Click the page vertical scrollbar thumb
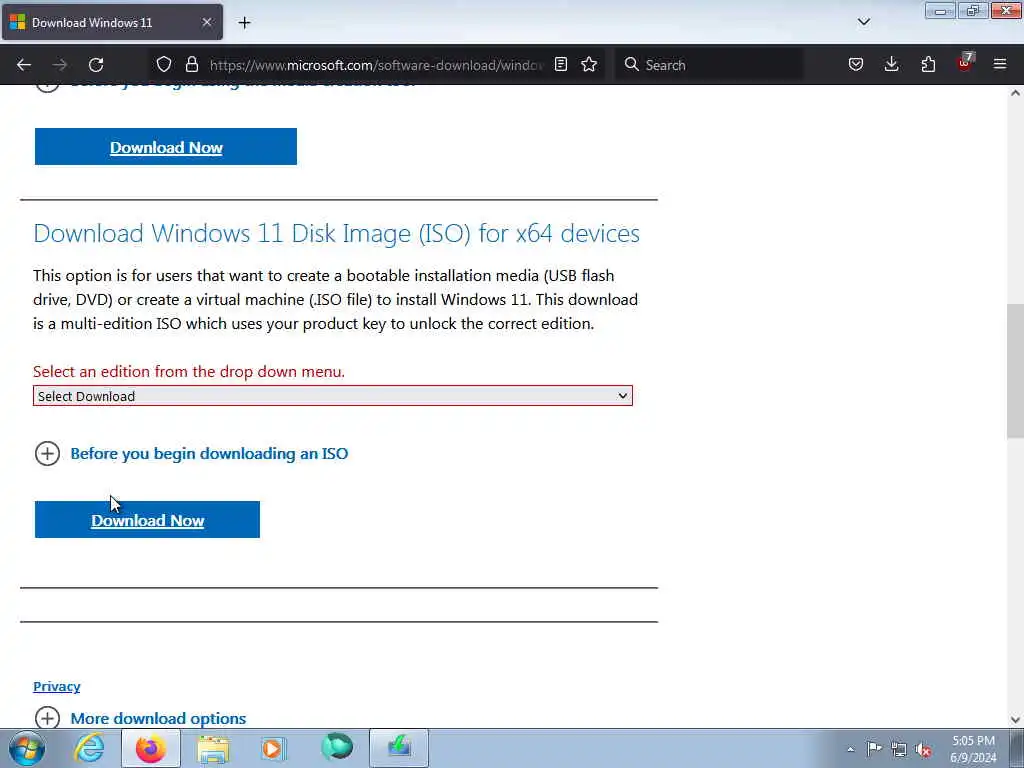This screenshot has height=768, width=1024. click(x=1015, y=370)
